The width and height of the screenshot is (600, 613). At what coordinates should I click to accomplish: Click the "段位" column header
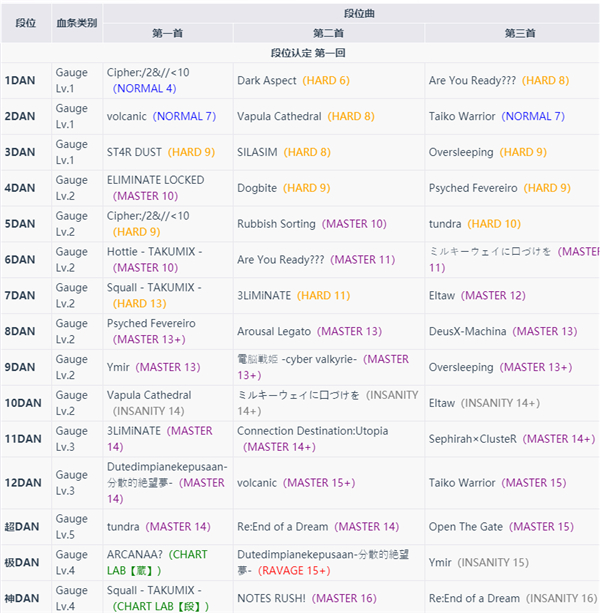click(x=26, y=22)
